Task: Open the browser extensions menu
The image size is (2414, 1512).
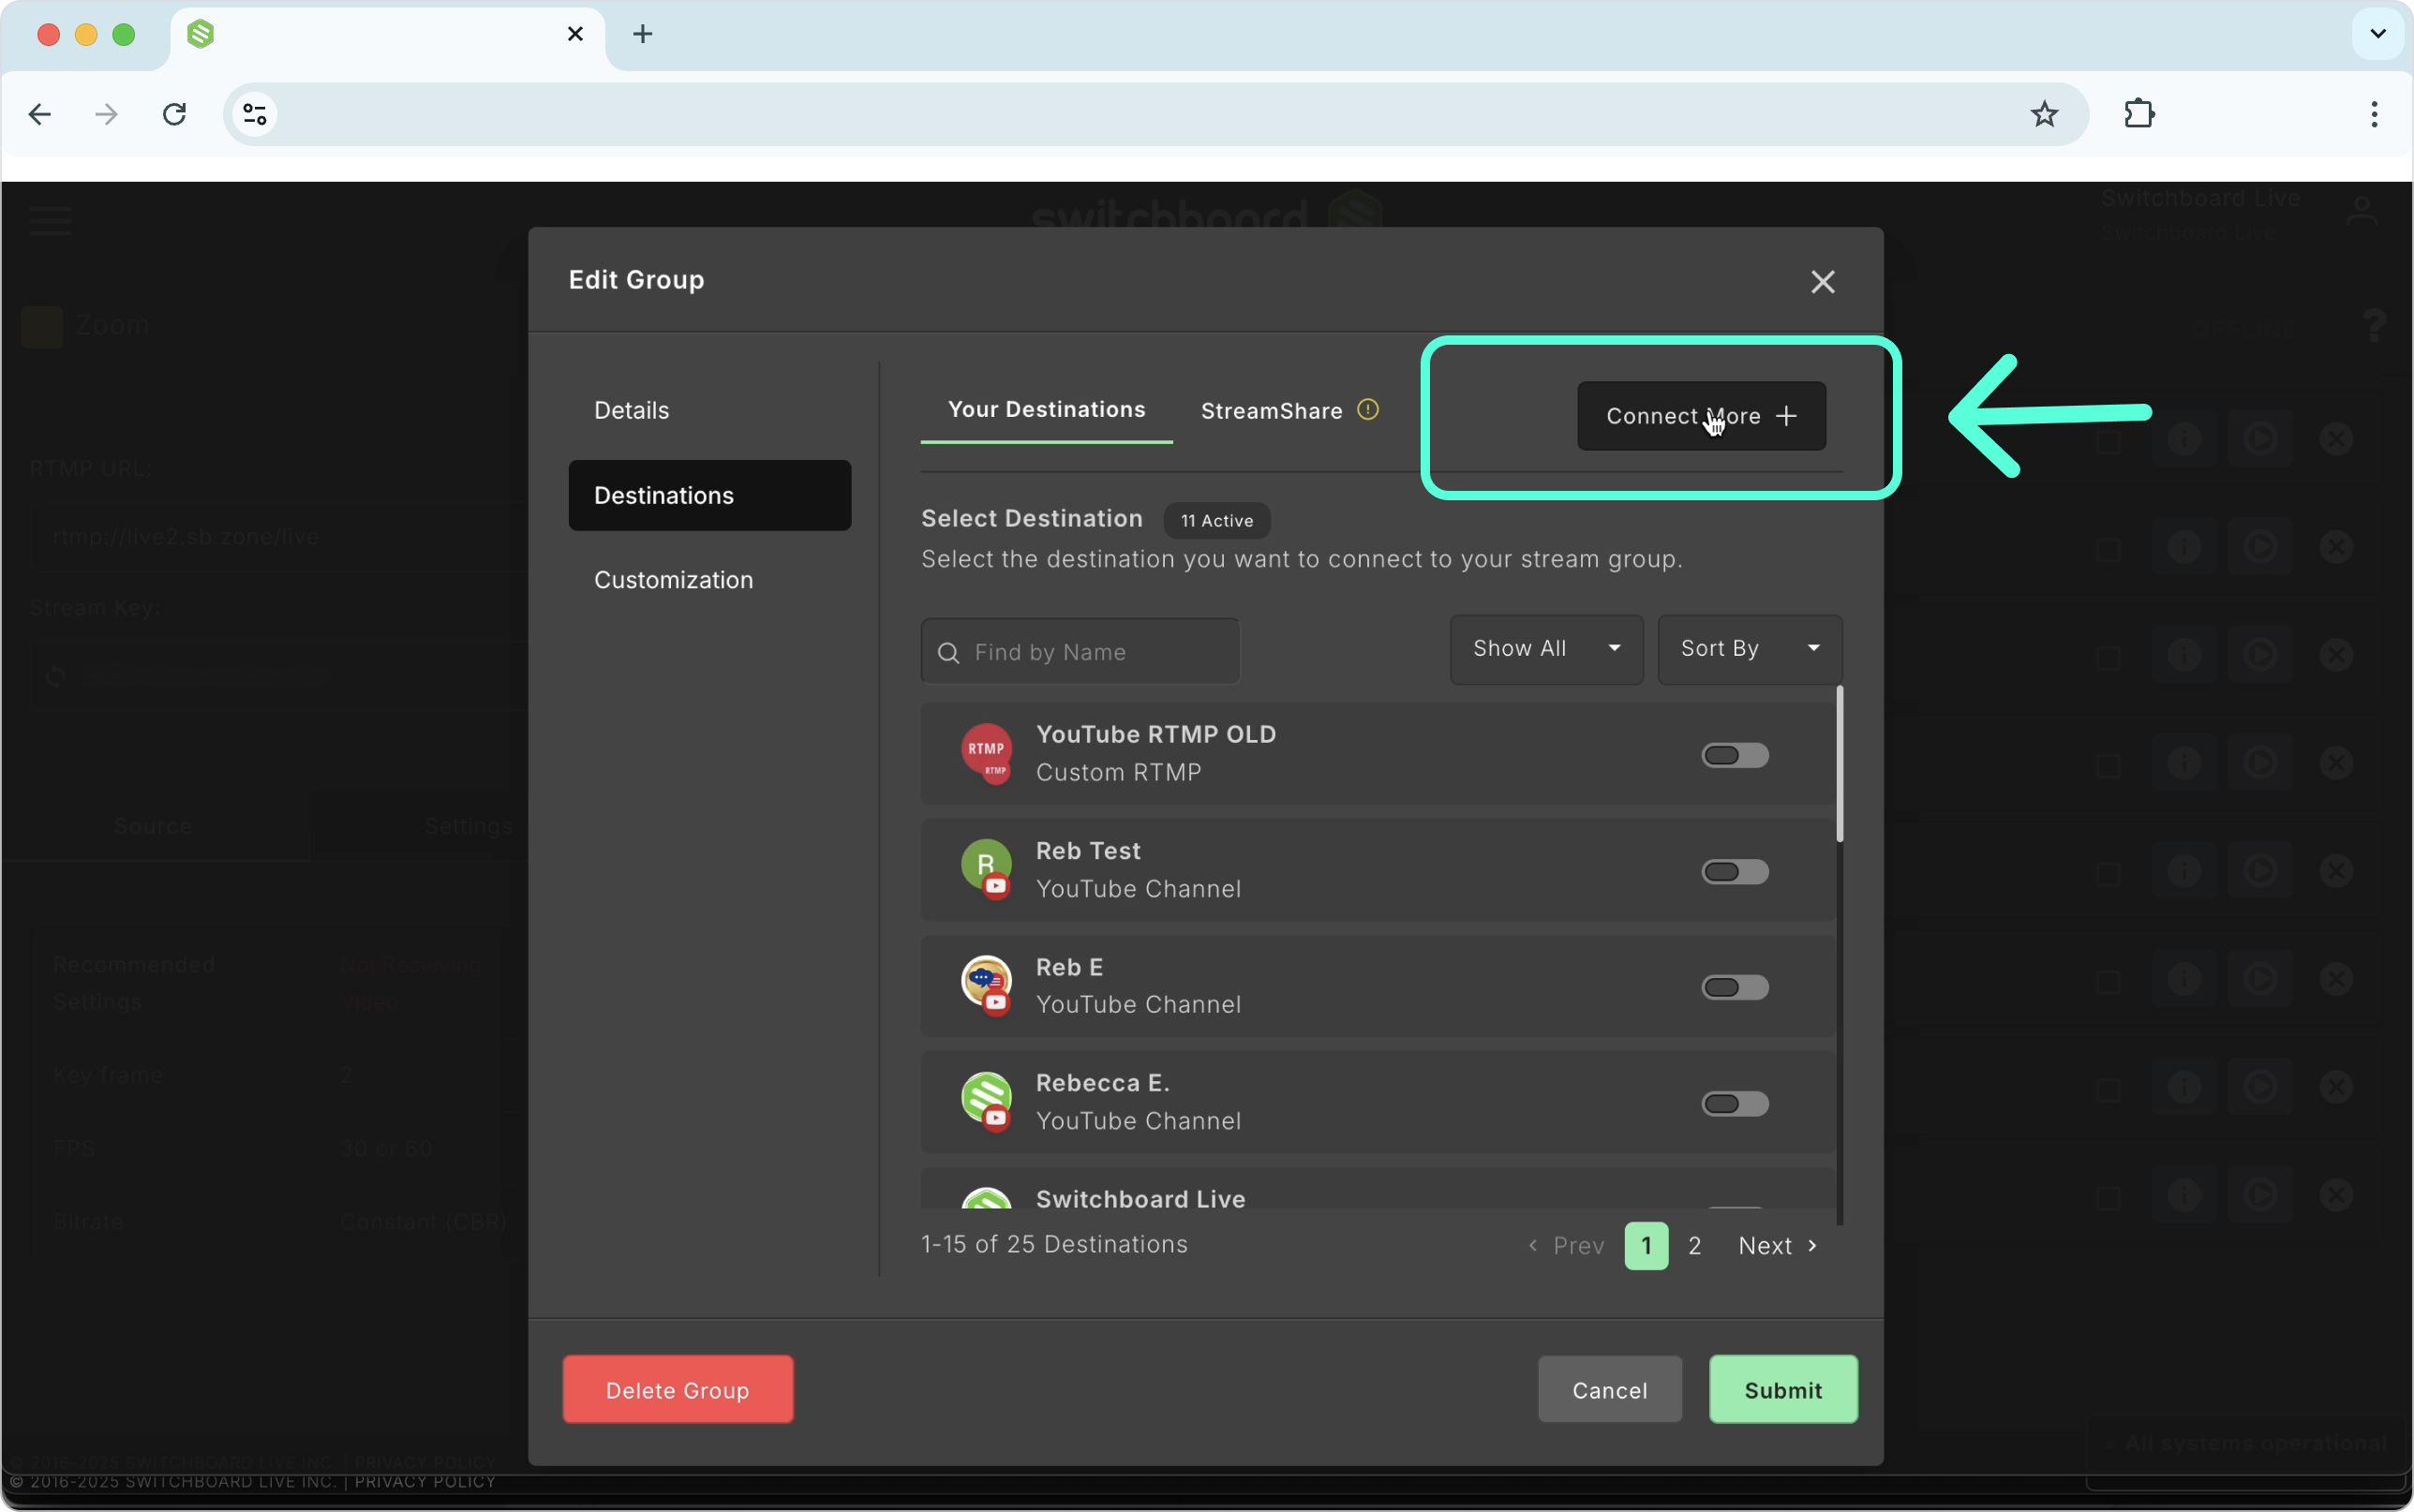Action: [2139, 114]
